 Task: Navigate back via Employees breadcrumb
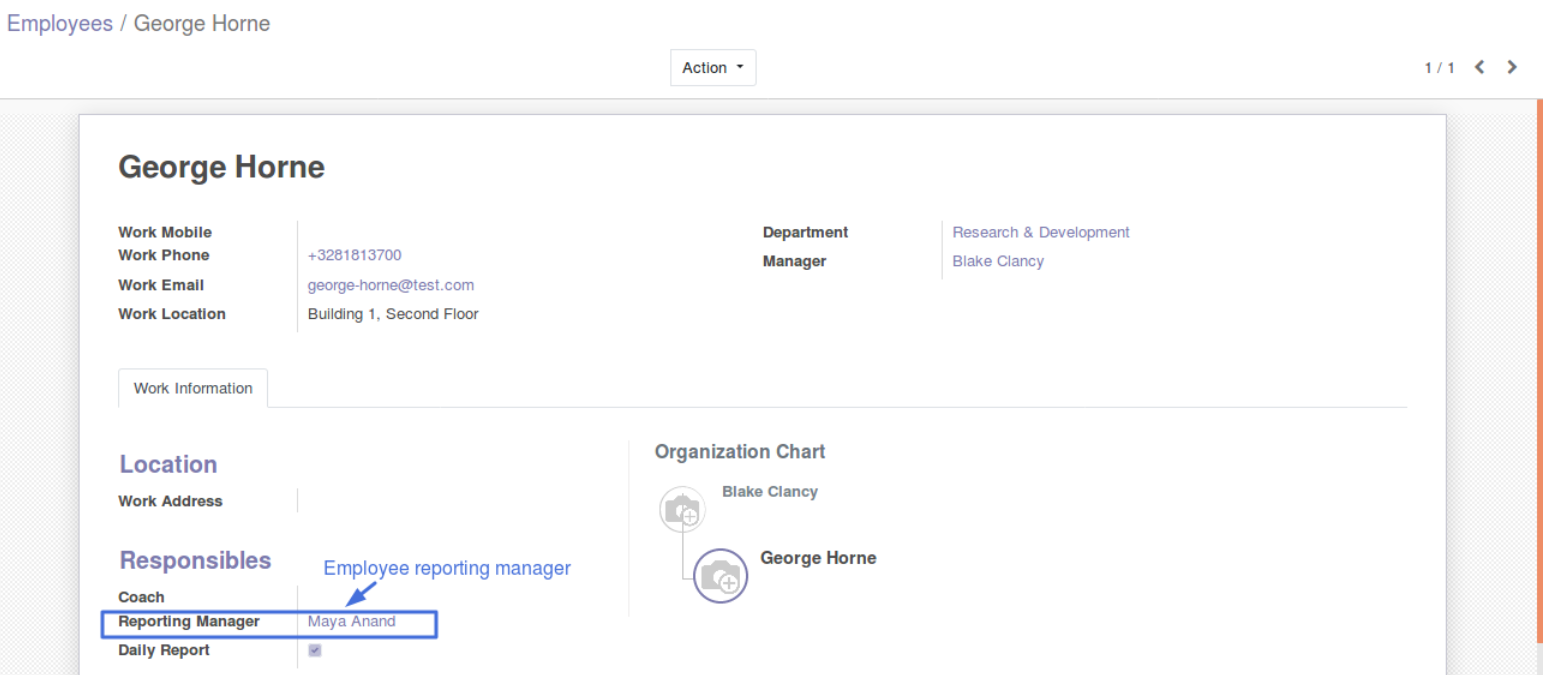[x=60, y=23]
